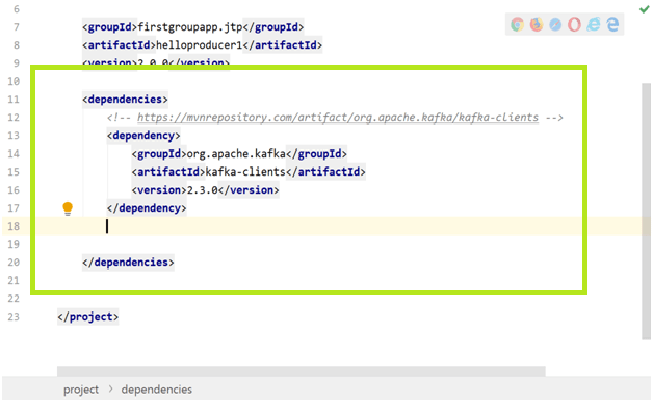Open preview in Chrome browser icon
662x401 pixels.
coord(517,24)
